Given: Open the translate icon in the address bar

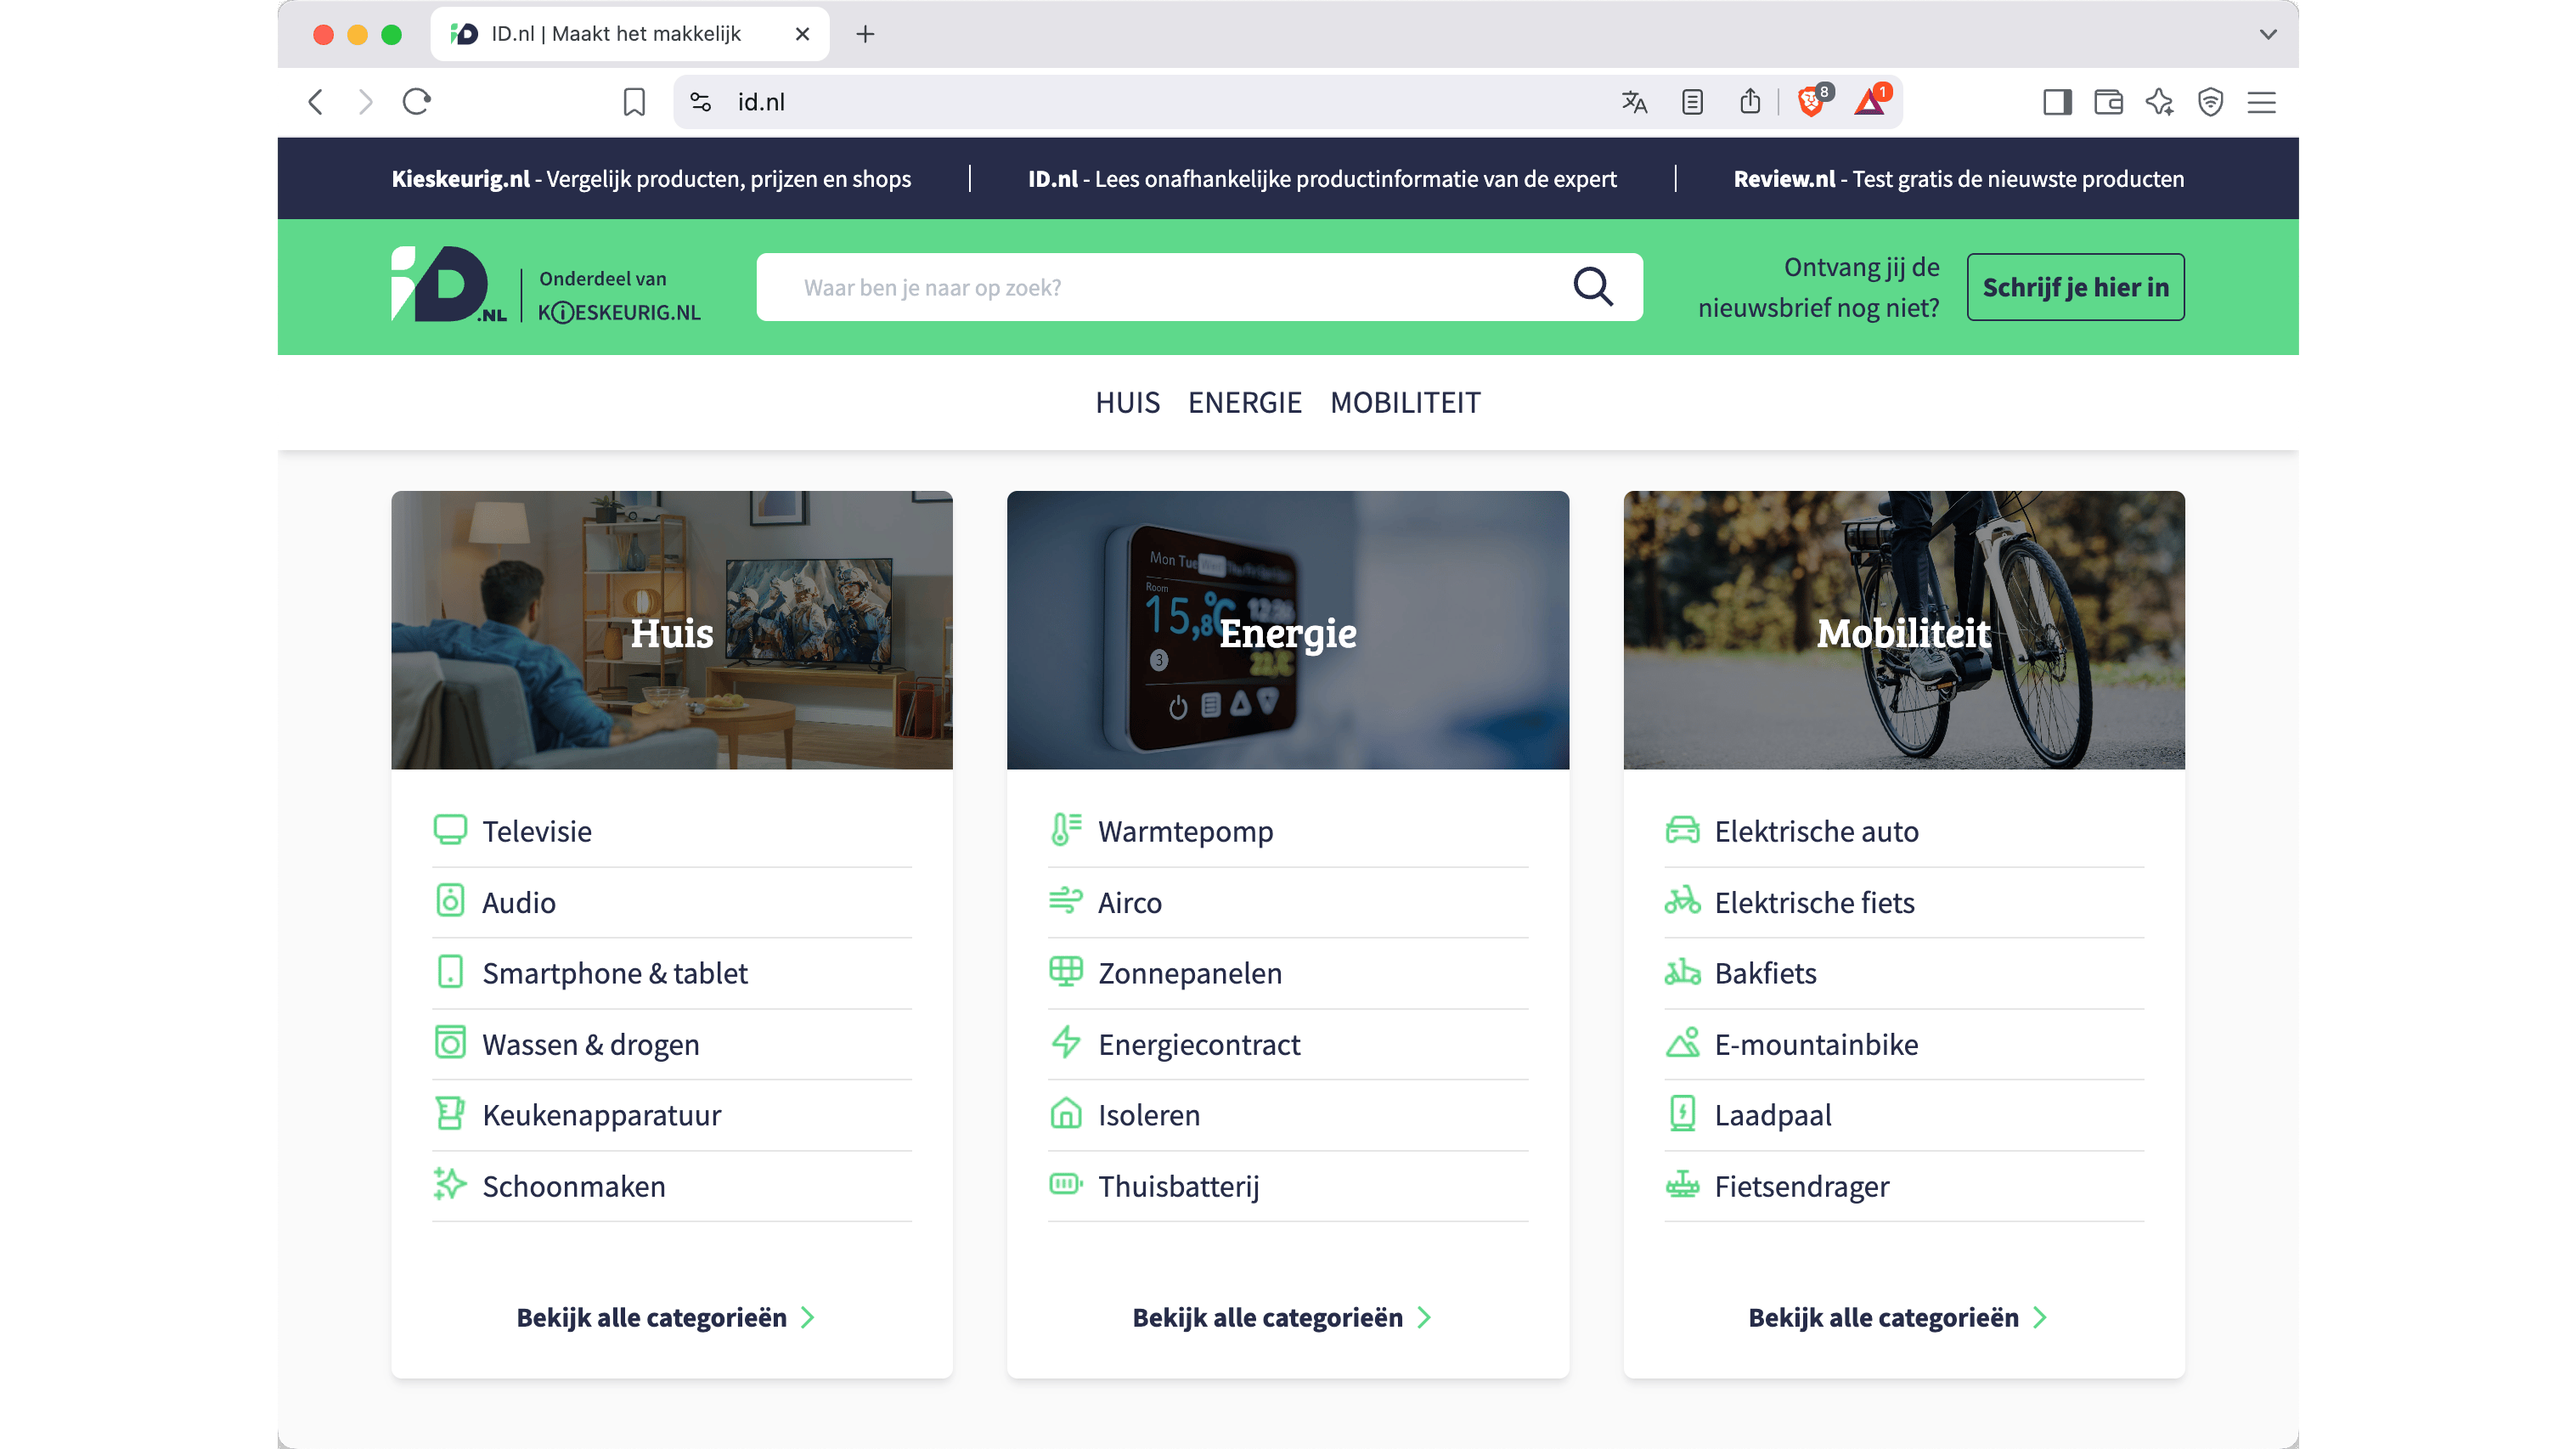Looking at the screenshot, I should coord(1634,101).
